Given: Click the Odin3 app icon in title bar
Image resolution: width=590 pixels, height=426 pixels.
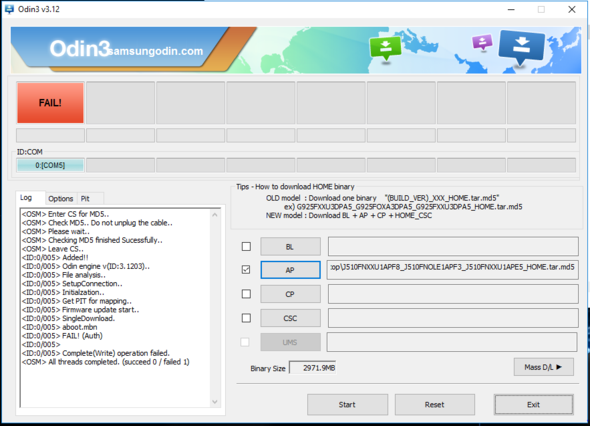Looking at the screenshot, I should [9, 9].
